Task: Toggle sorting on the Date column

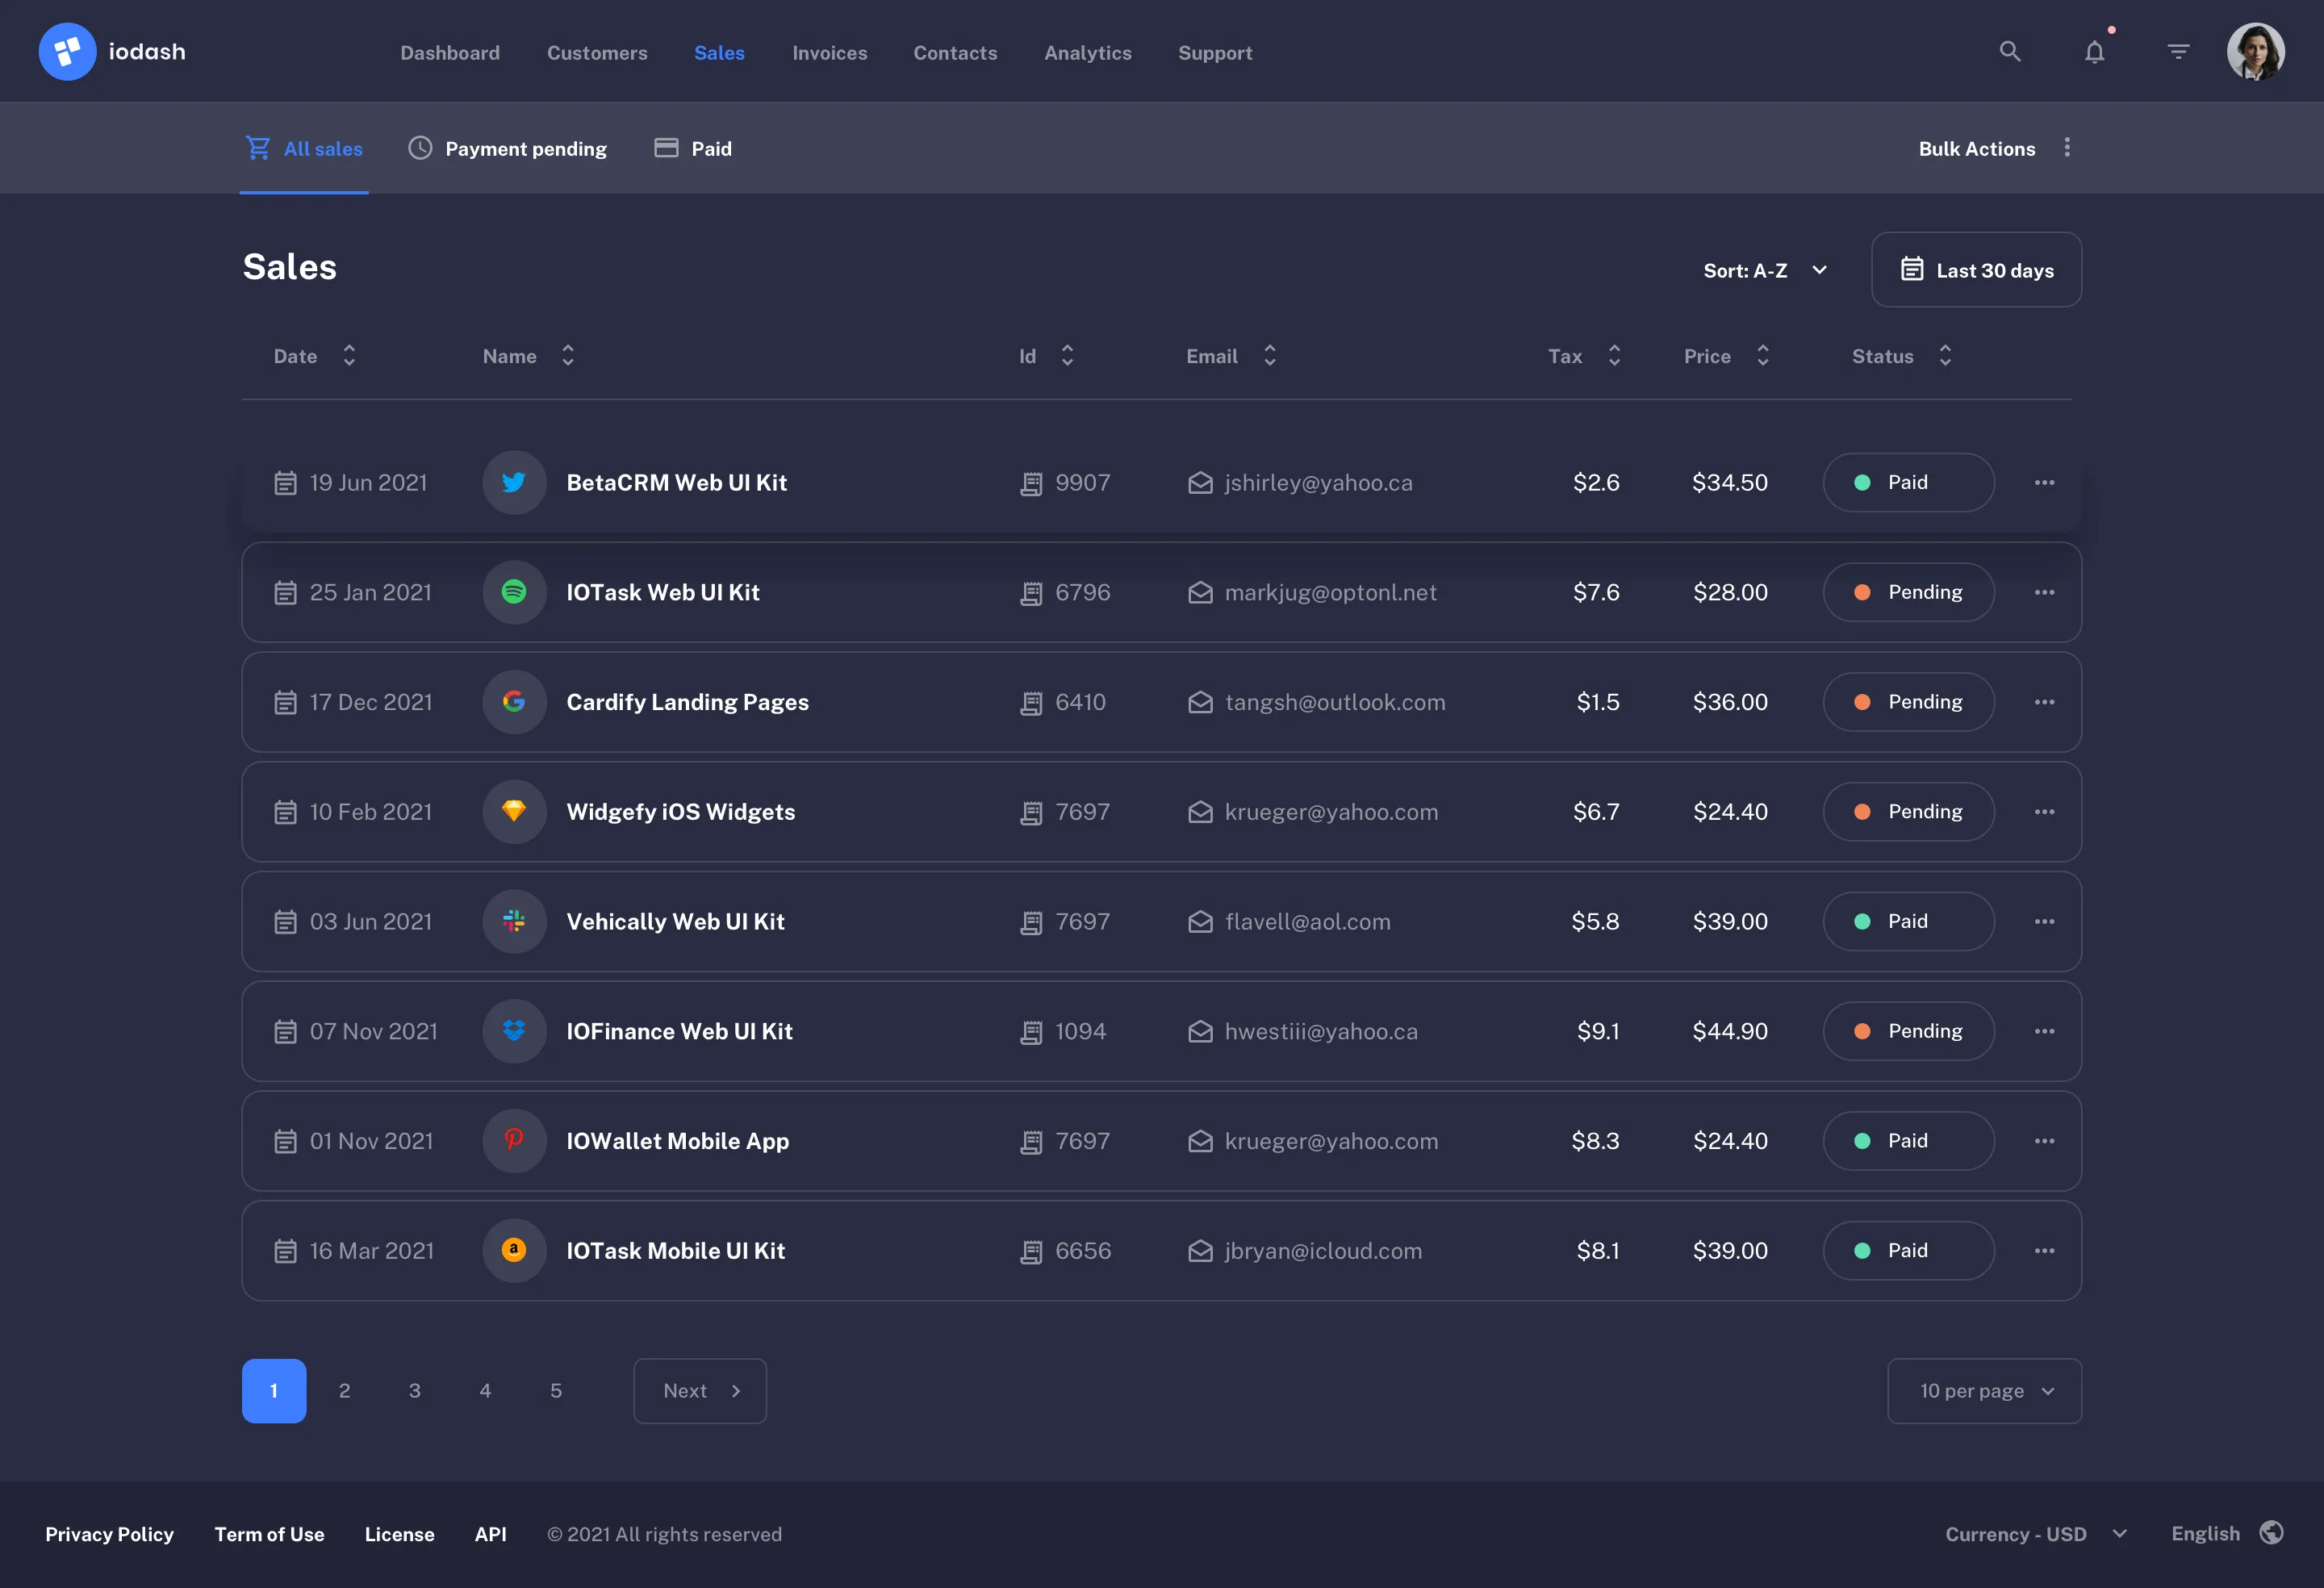Action: tap(349, 356)
